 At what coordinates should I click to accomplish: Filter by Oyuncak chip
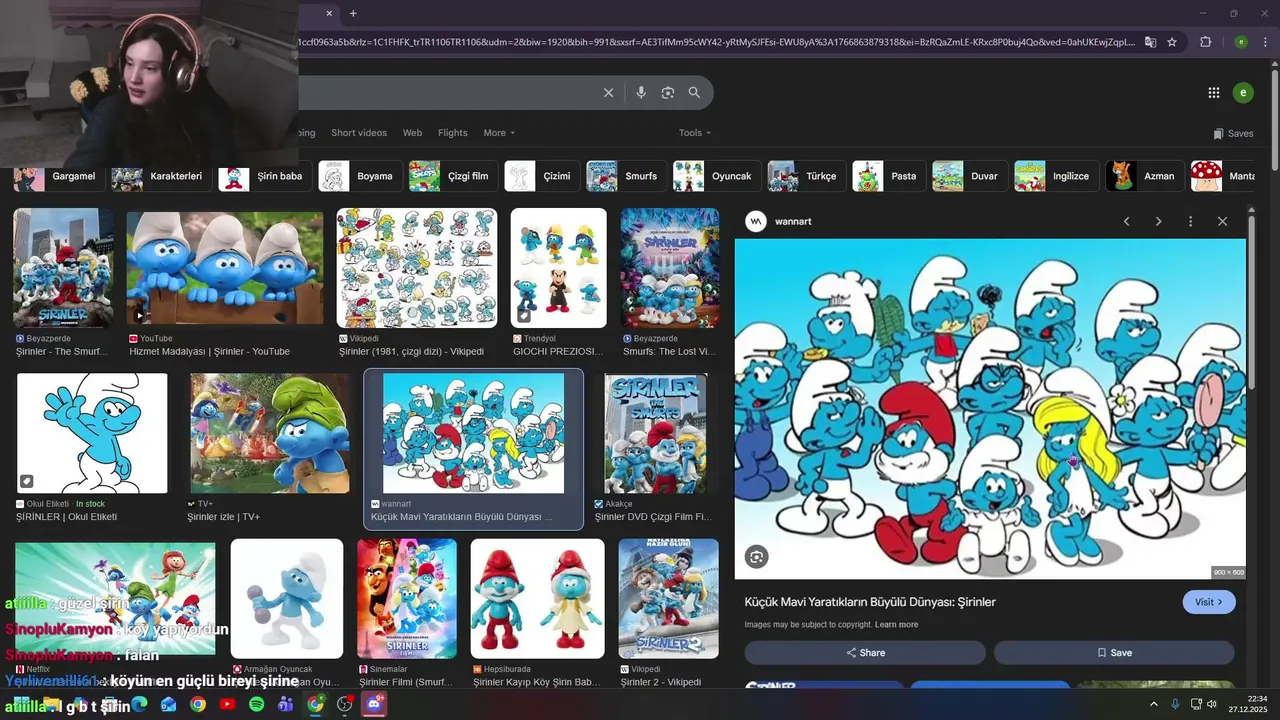point(715,176)
